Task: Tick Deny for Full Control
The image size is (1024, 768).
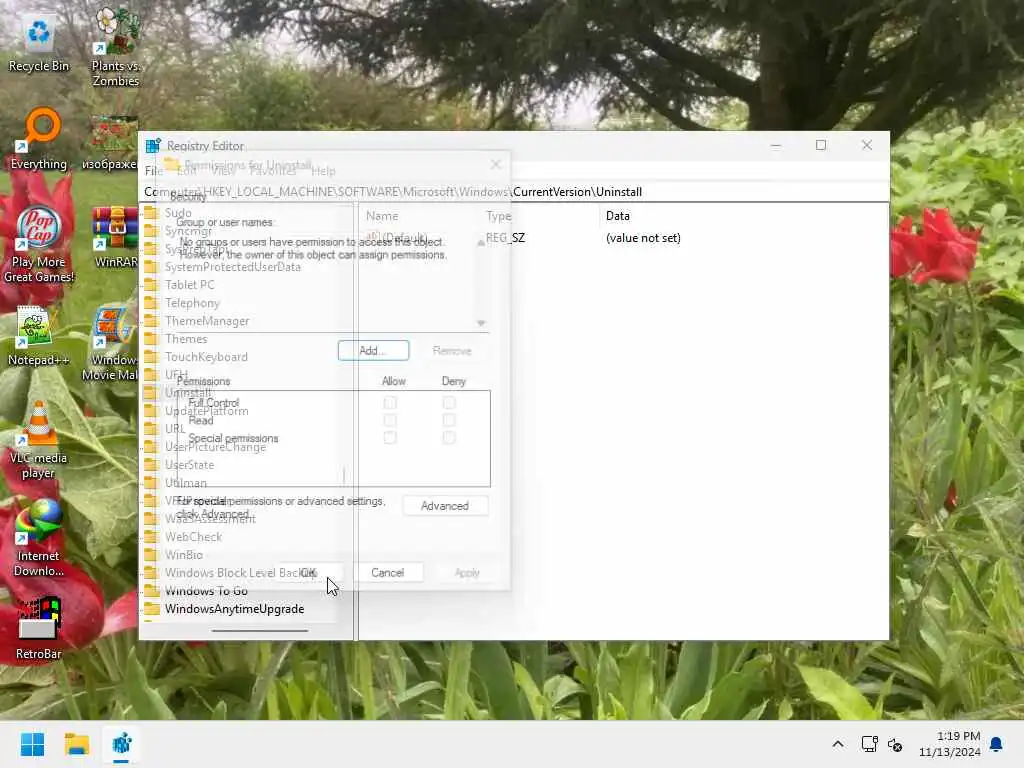Action: click(x=449, y=403)
